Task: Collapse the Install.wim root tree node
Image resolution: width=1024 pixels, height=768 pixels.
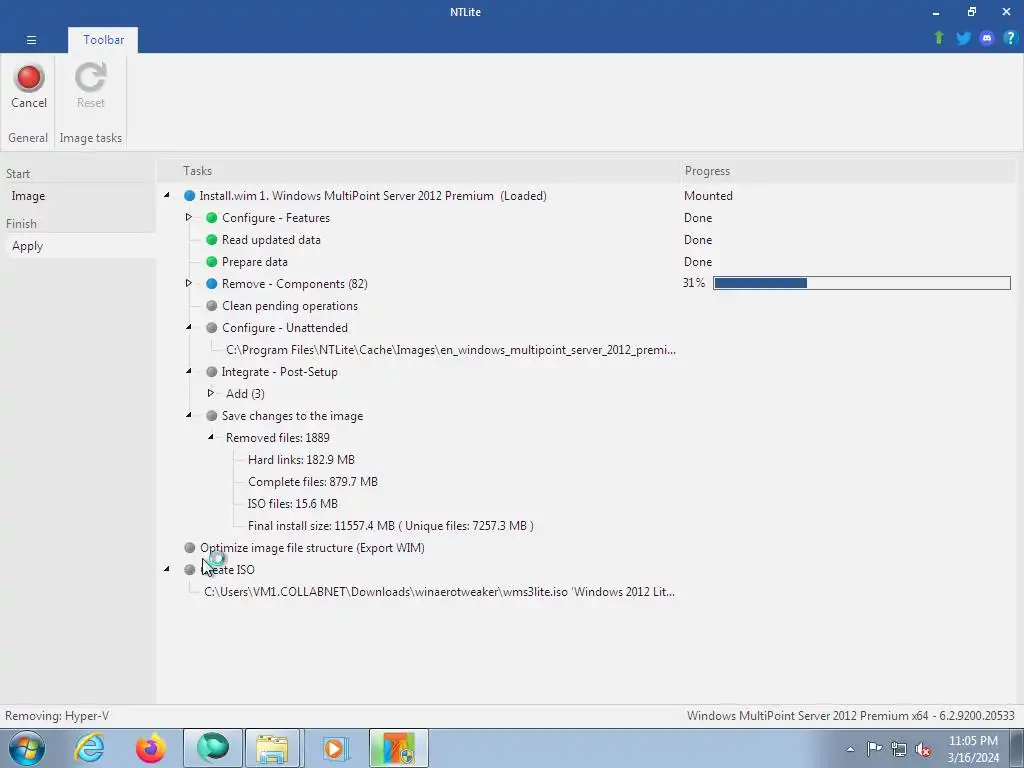Action: coord(167,195)
